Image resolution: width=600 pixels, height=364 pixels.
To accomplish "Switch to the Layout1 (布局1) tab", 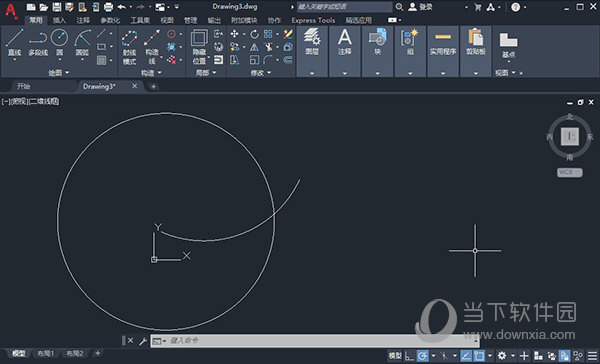I will click(46, 353).
